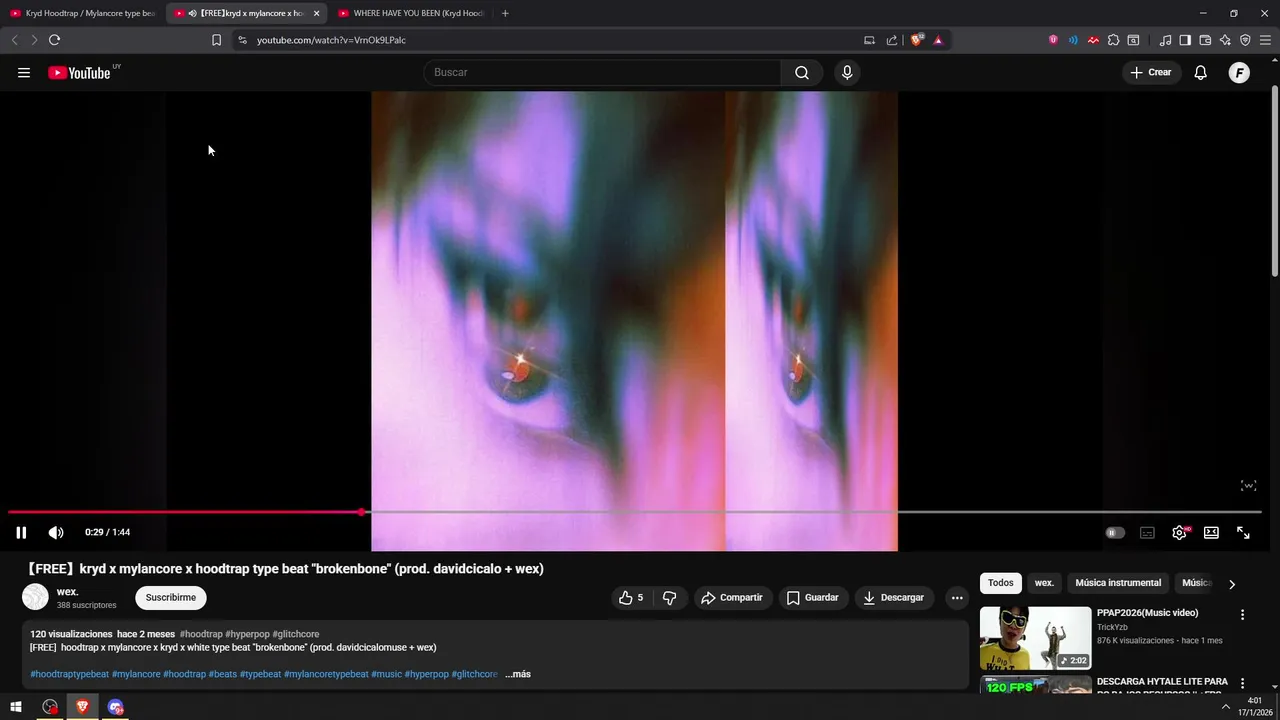1280x720 pixels.
Task: Select the Todos filter chip
Action: [x=1001, y=583]
